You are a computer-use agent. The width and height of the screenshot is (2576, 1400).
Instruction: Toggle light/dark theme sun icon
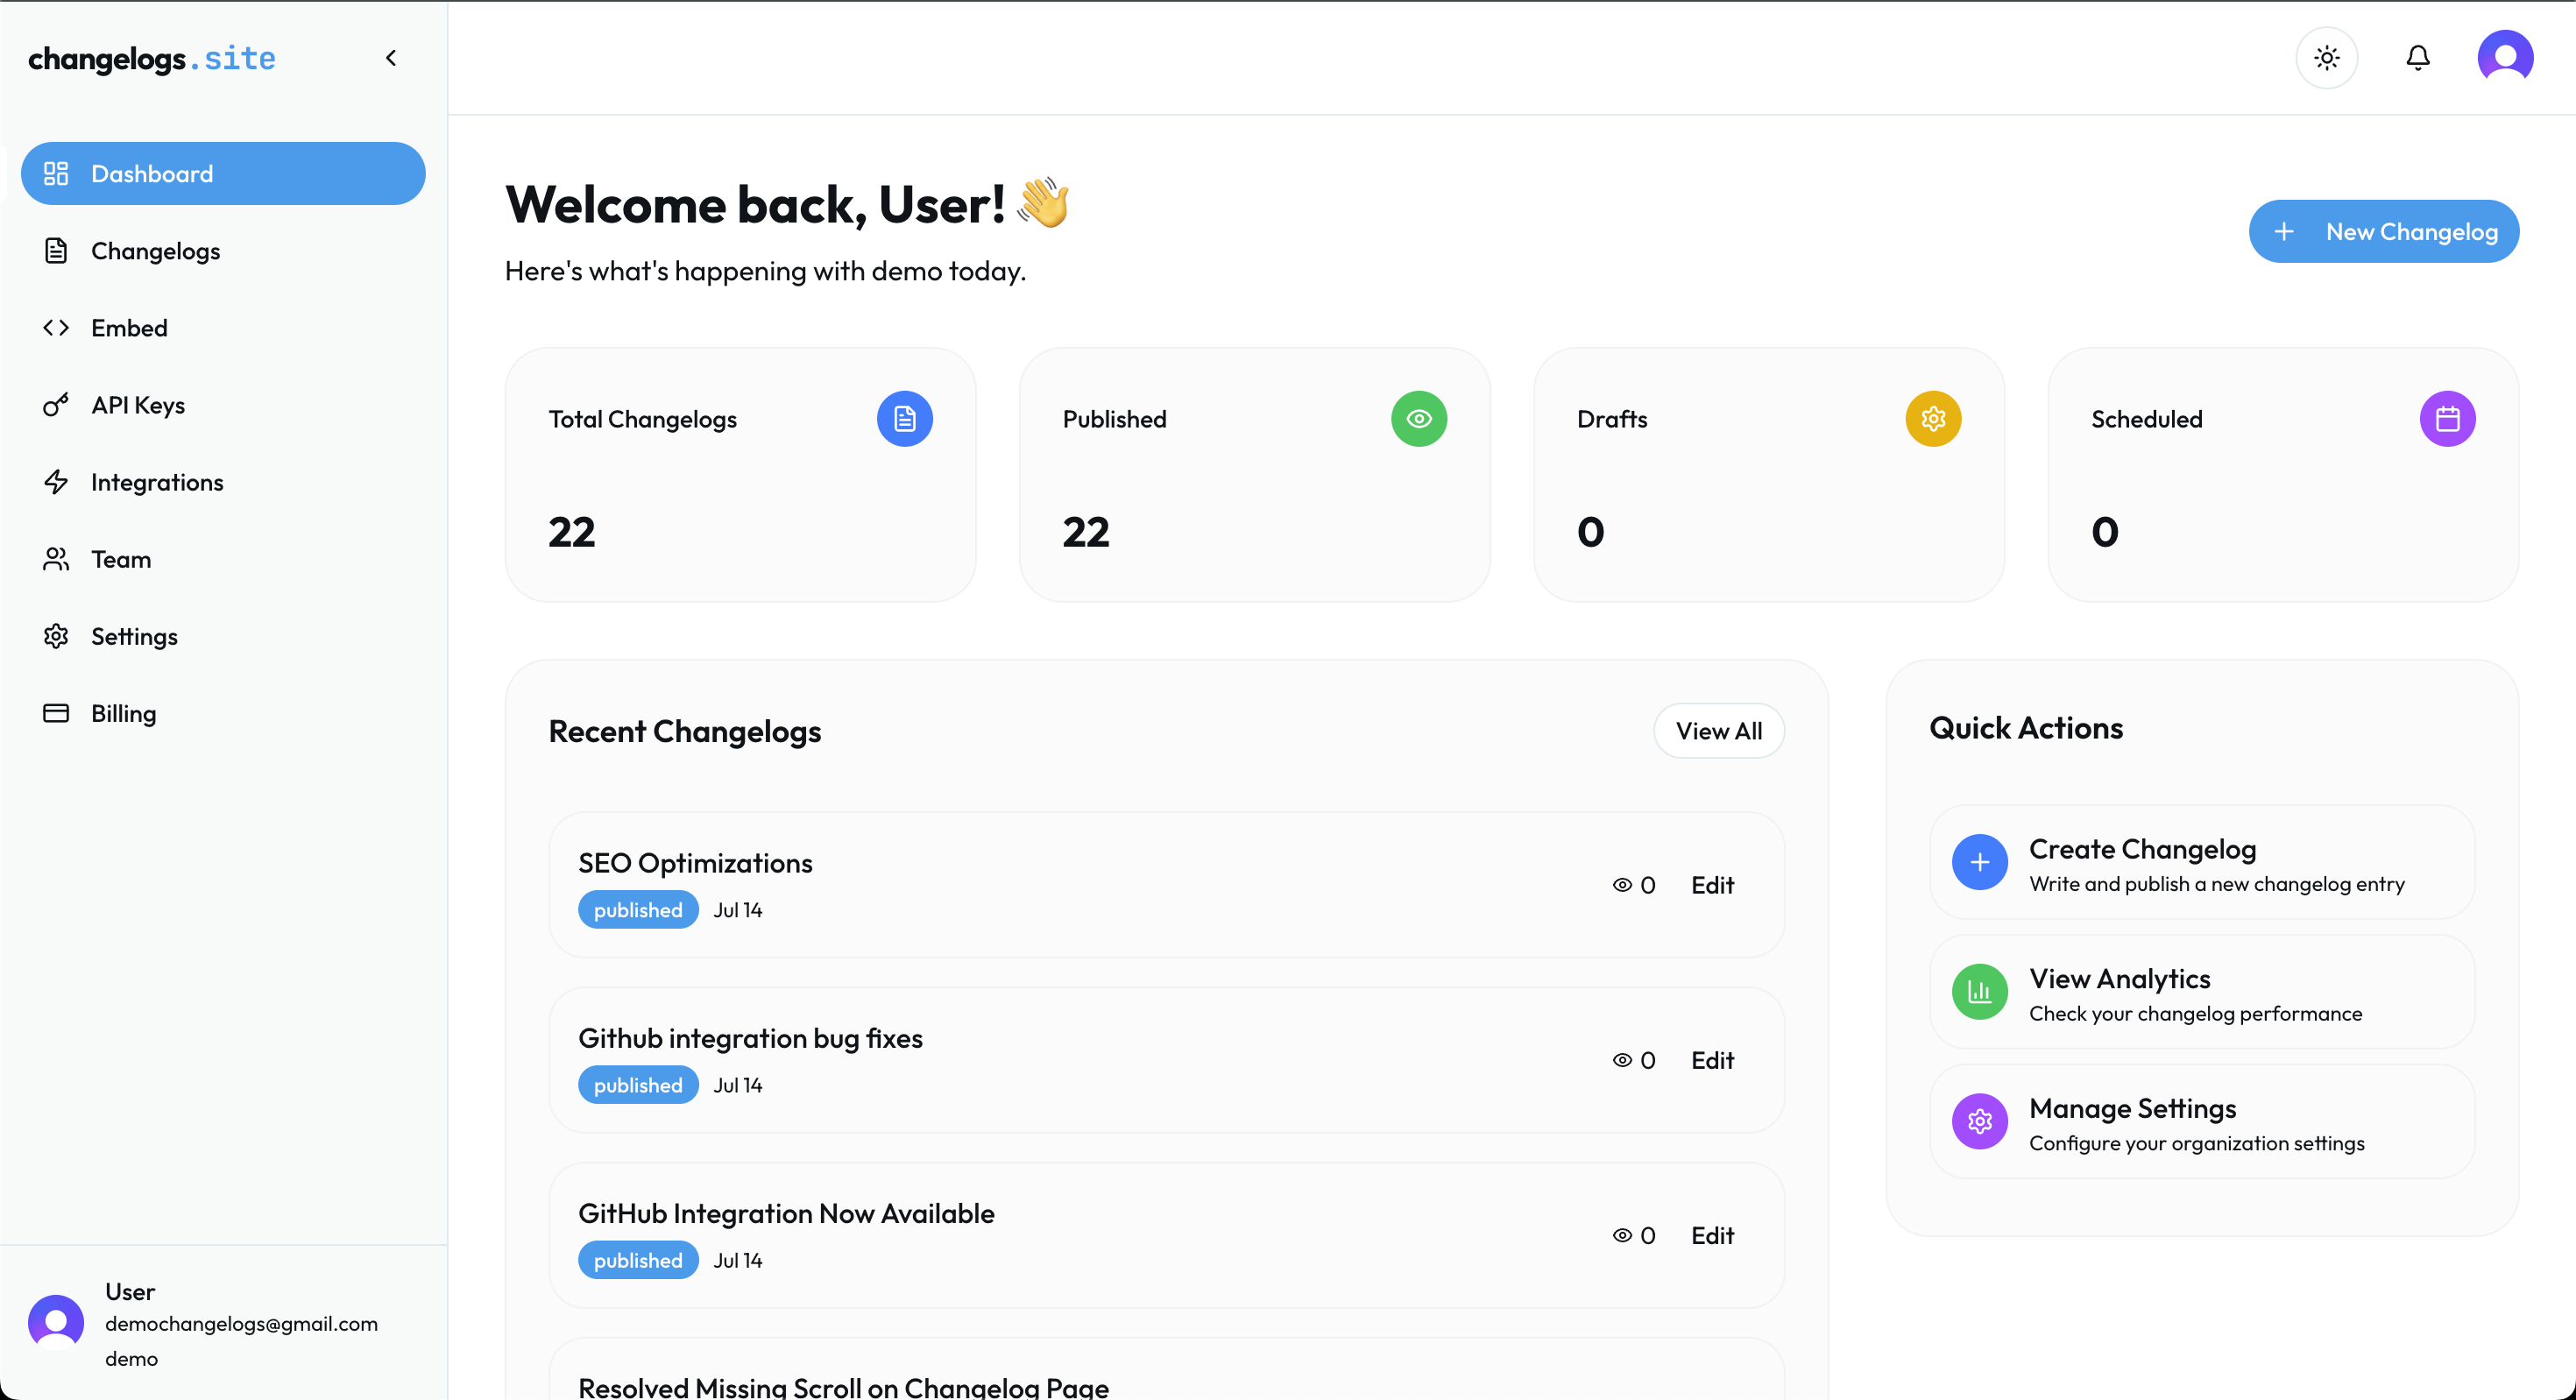[2327, 58]
